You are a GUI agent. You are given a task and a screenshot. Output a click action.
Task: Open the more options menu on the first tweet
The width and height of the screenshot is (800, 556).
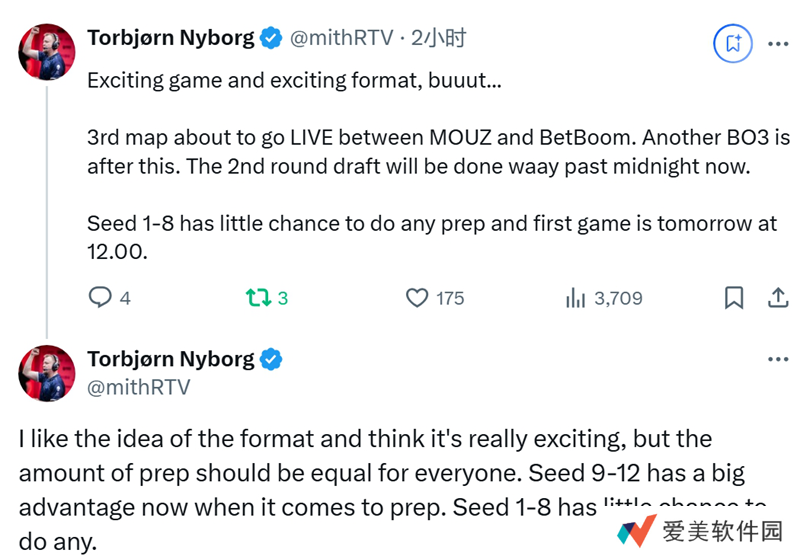[778, 44]
